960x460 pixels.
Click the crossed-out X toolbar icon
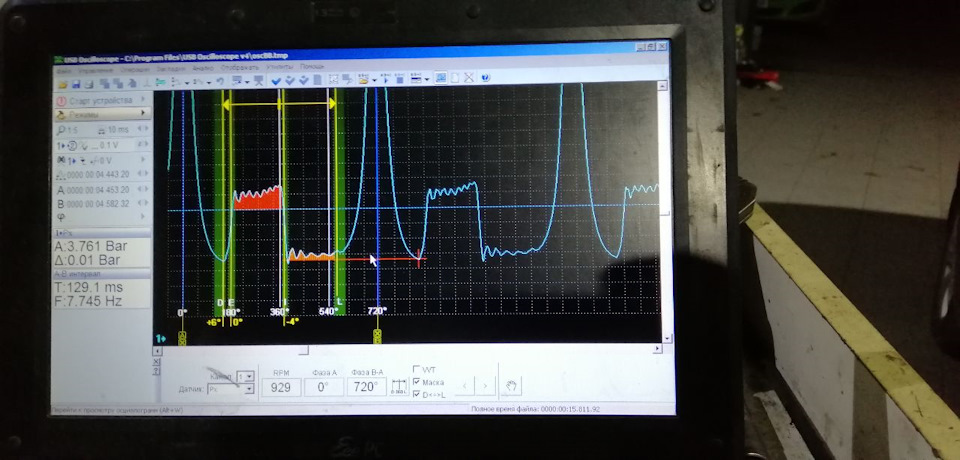coord(469,77)
